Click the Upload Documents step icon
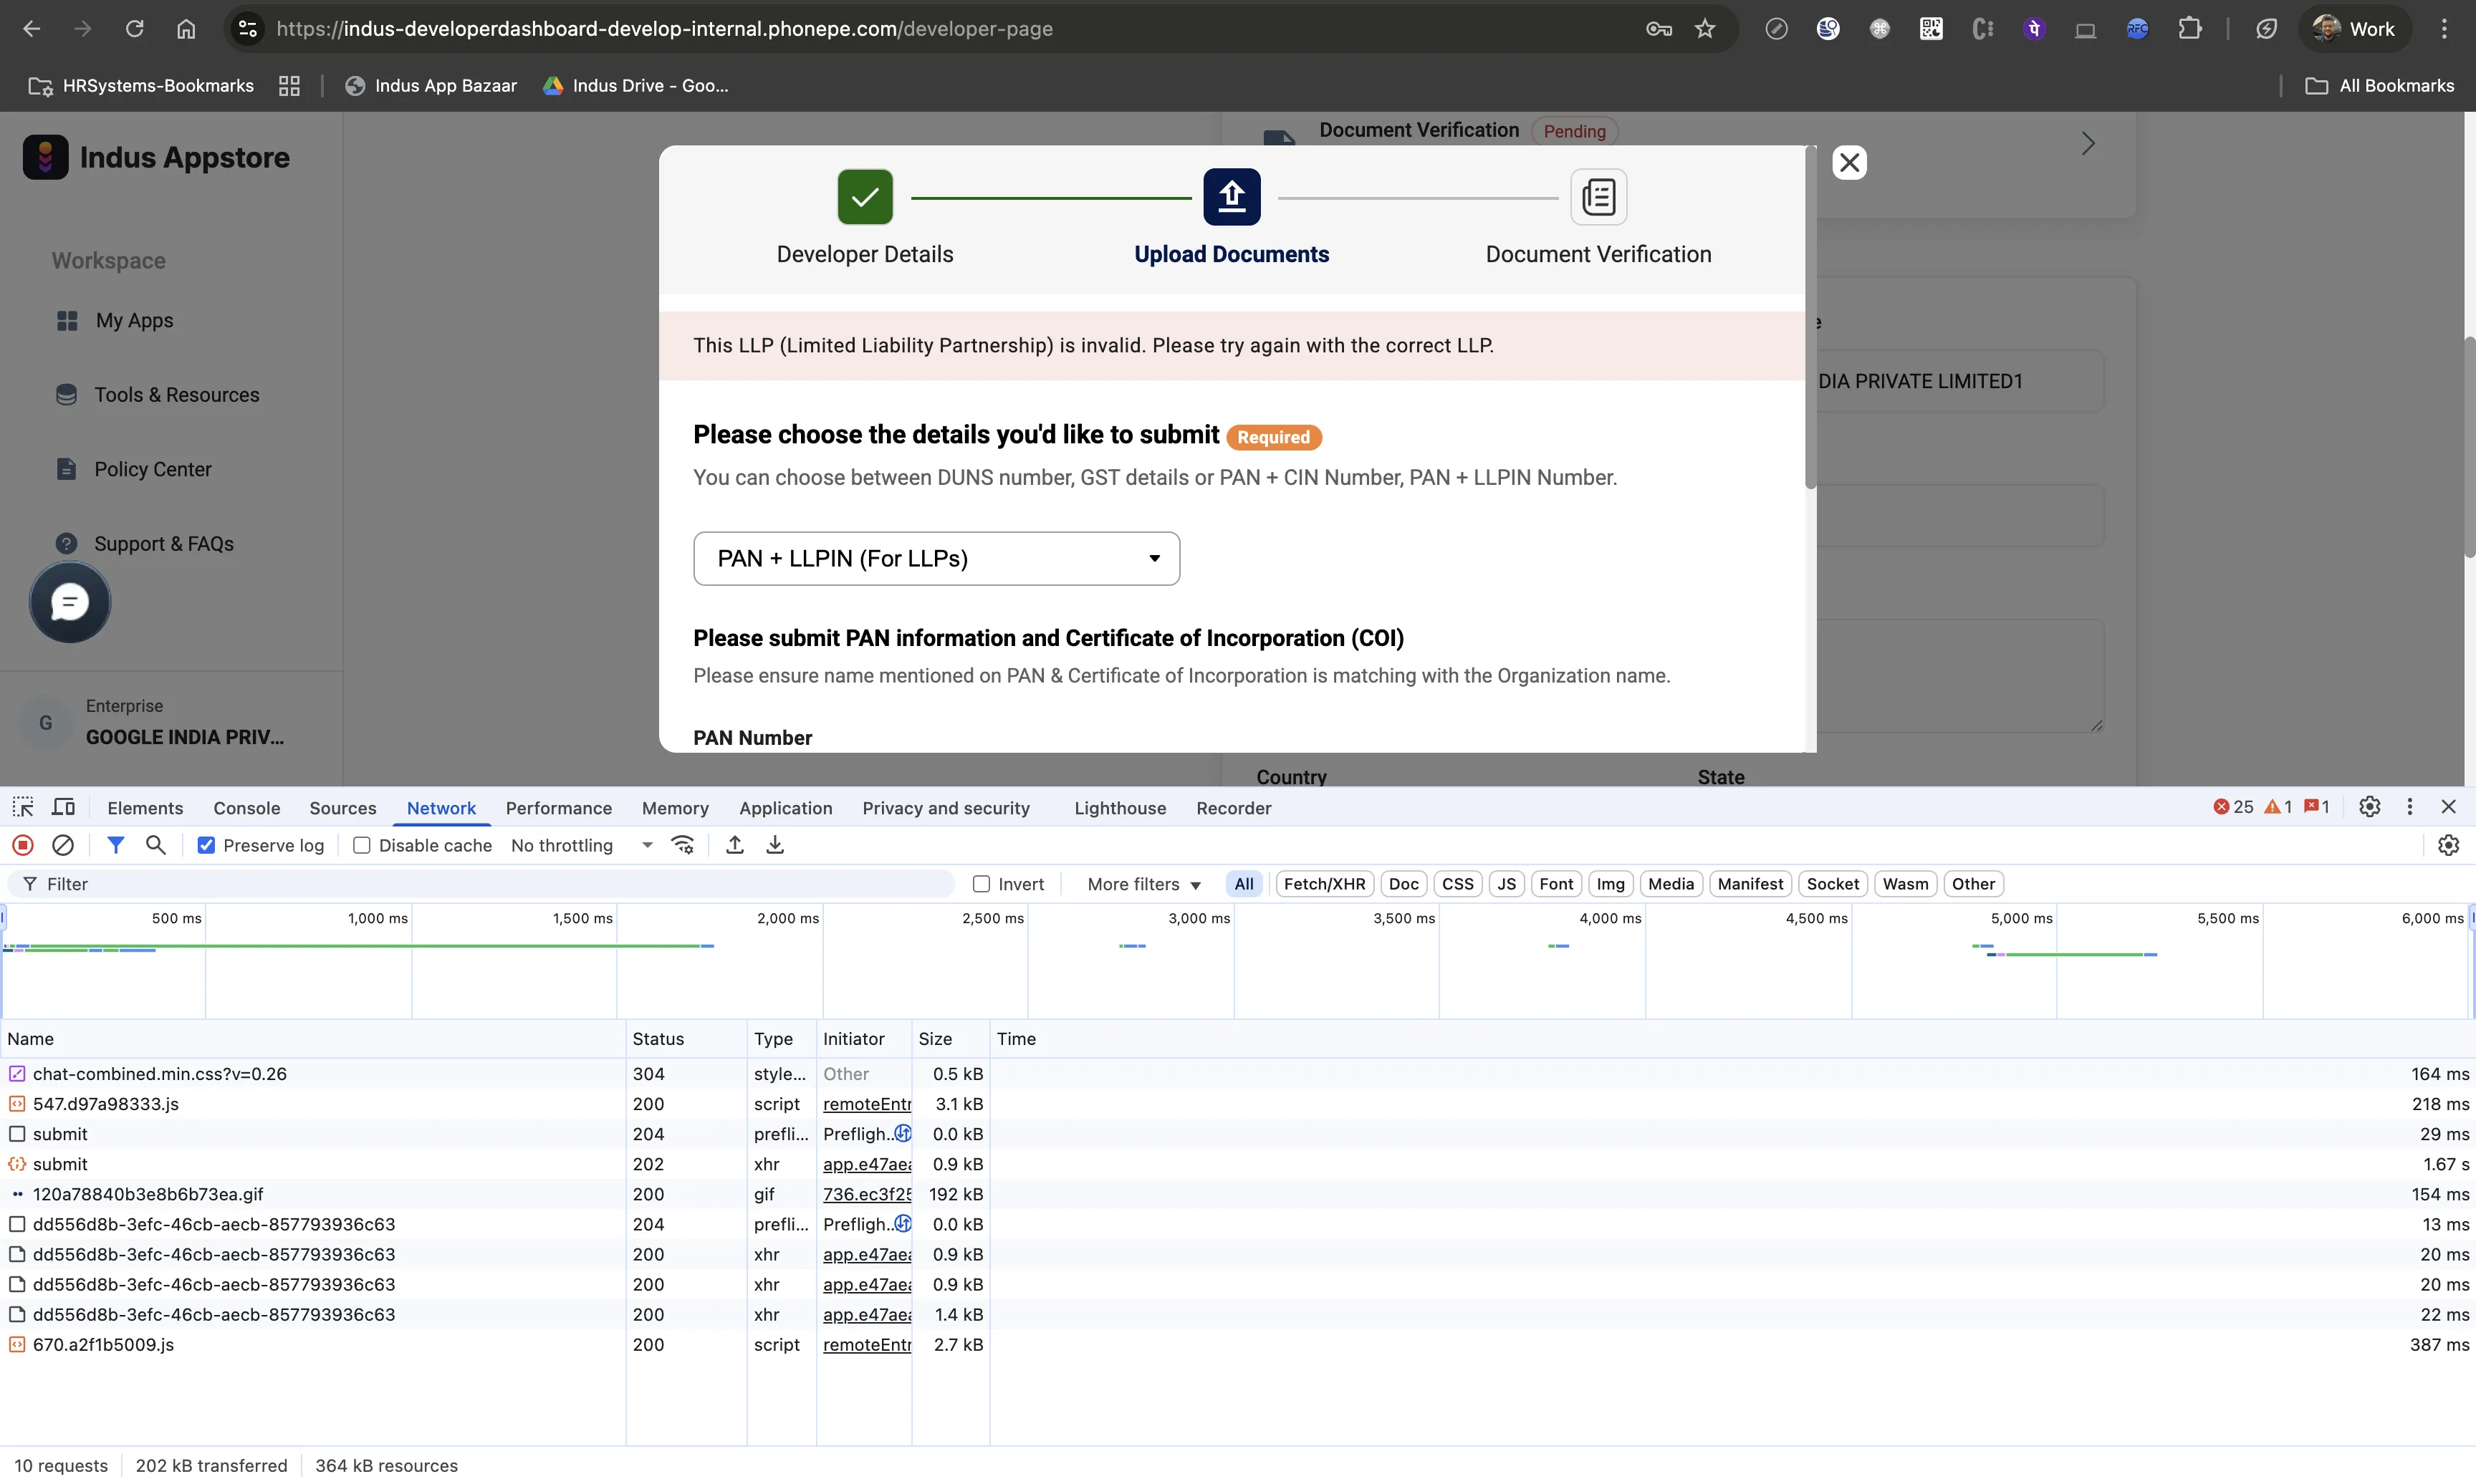The height and width of the screenshot is (1484, 2476). point(1231,197)
